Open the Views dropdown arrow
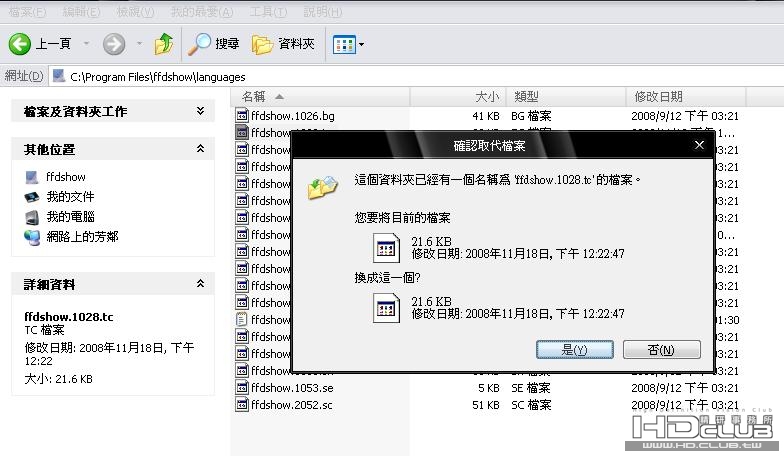 (362, 44)
